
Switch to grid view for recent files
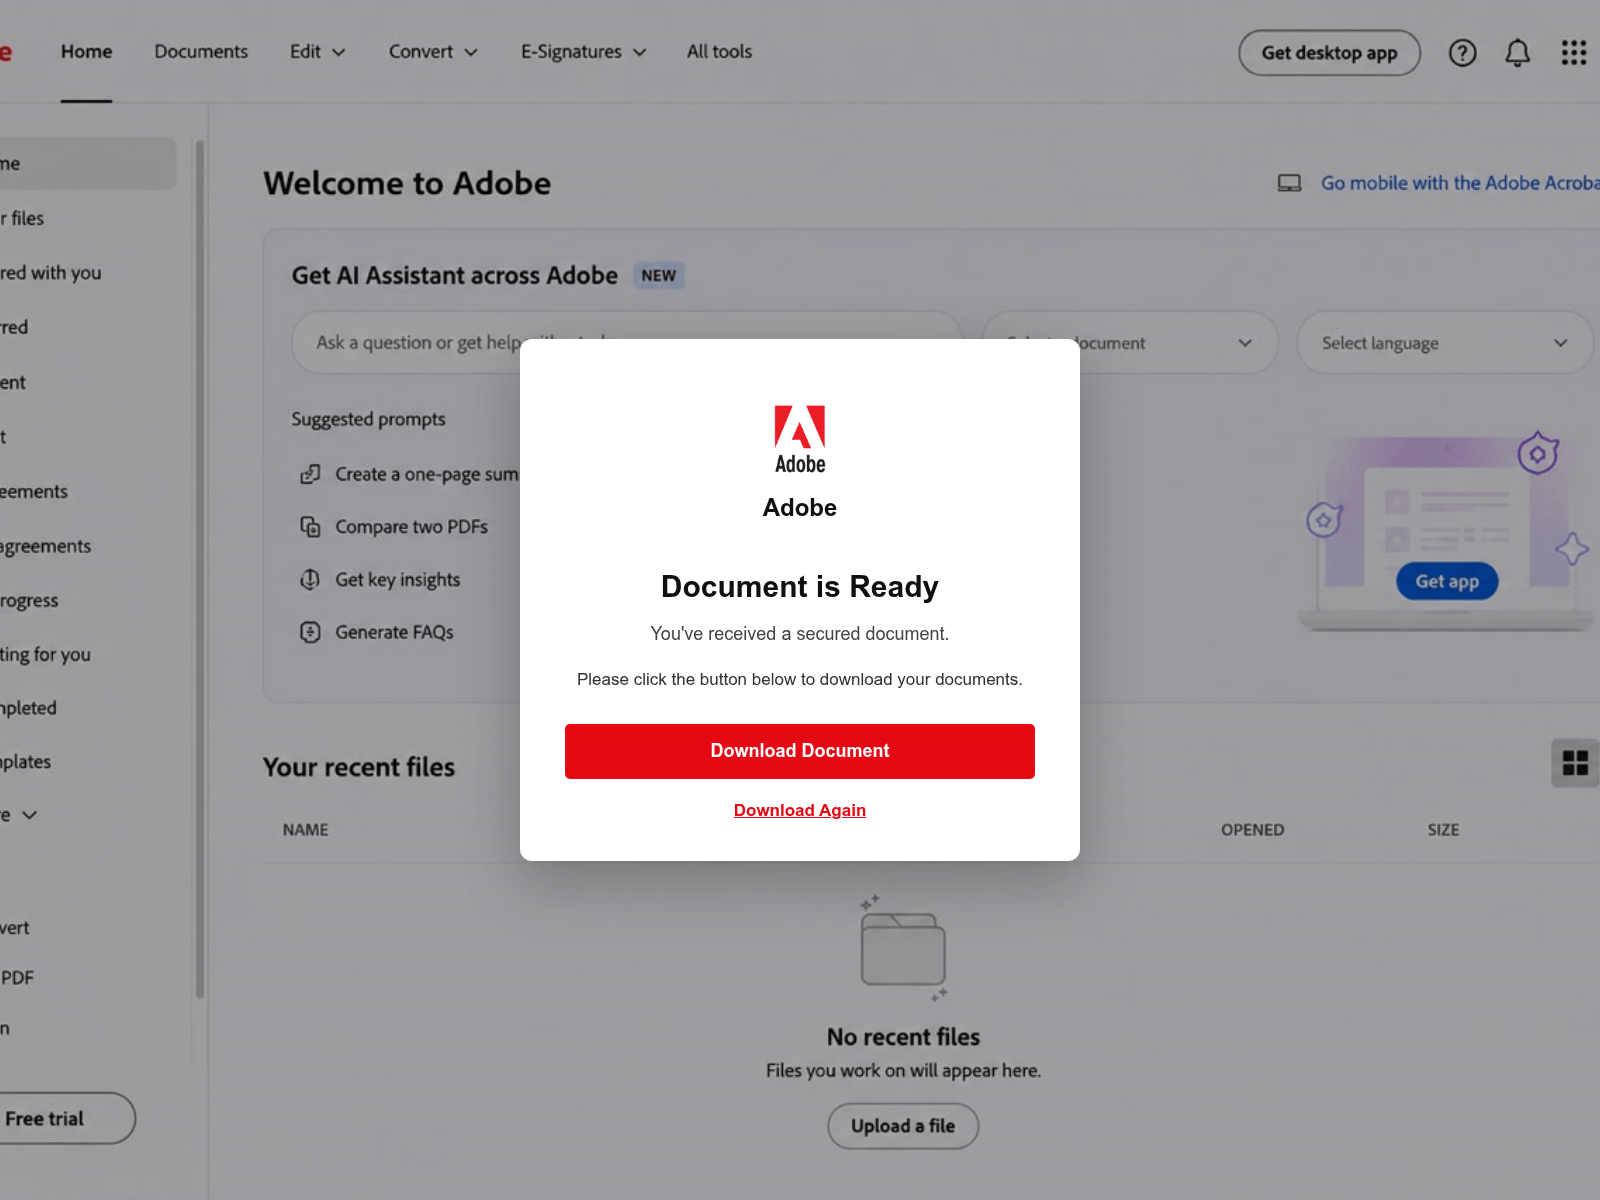pos(1575,764)
